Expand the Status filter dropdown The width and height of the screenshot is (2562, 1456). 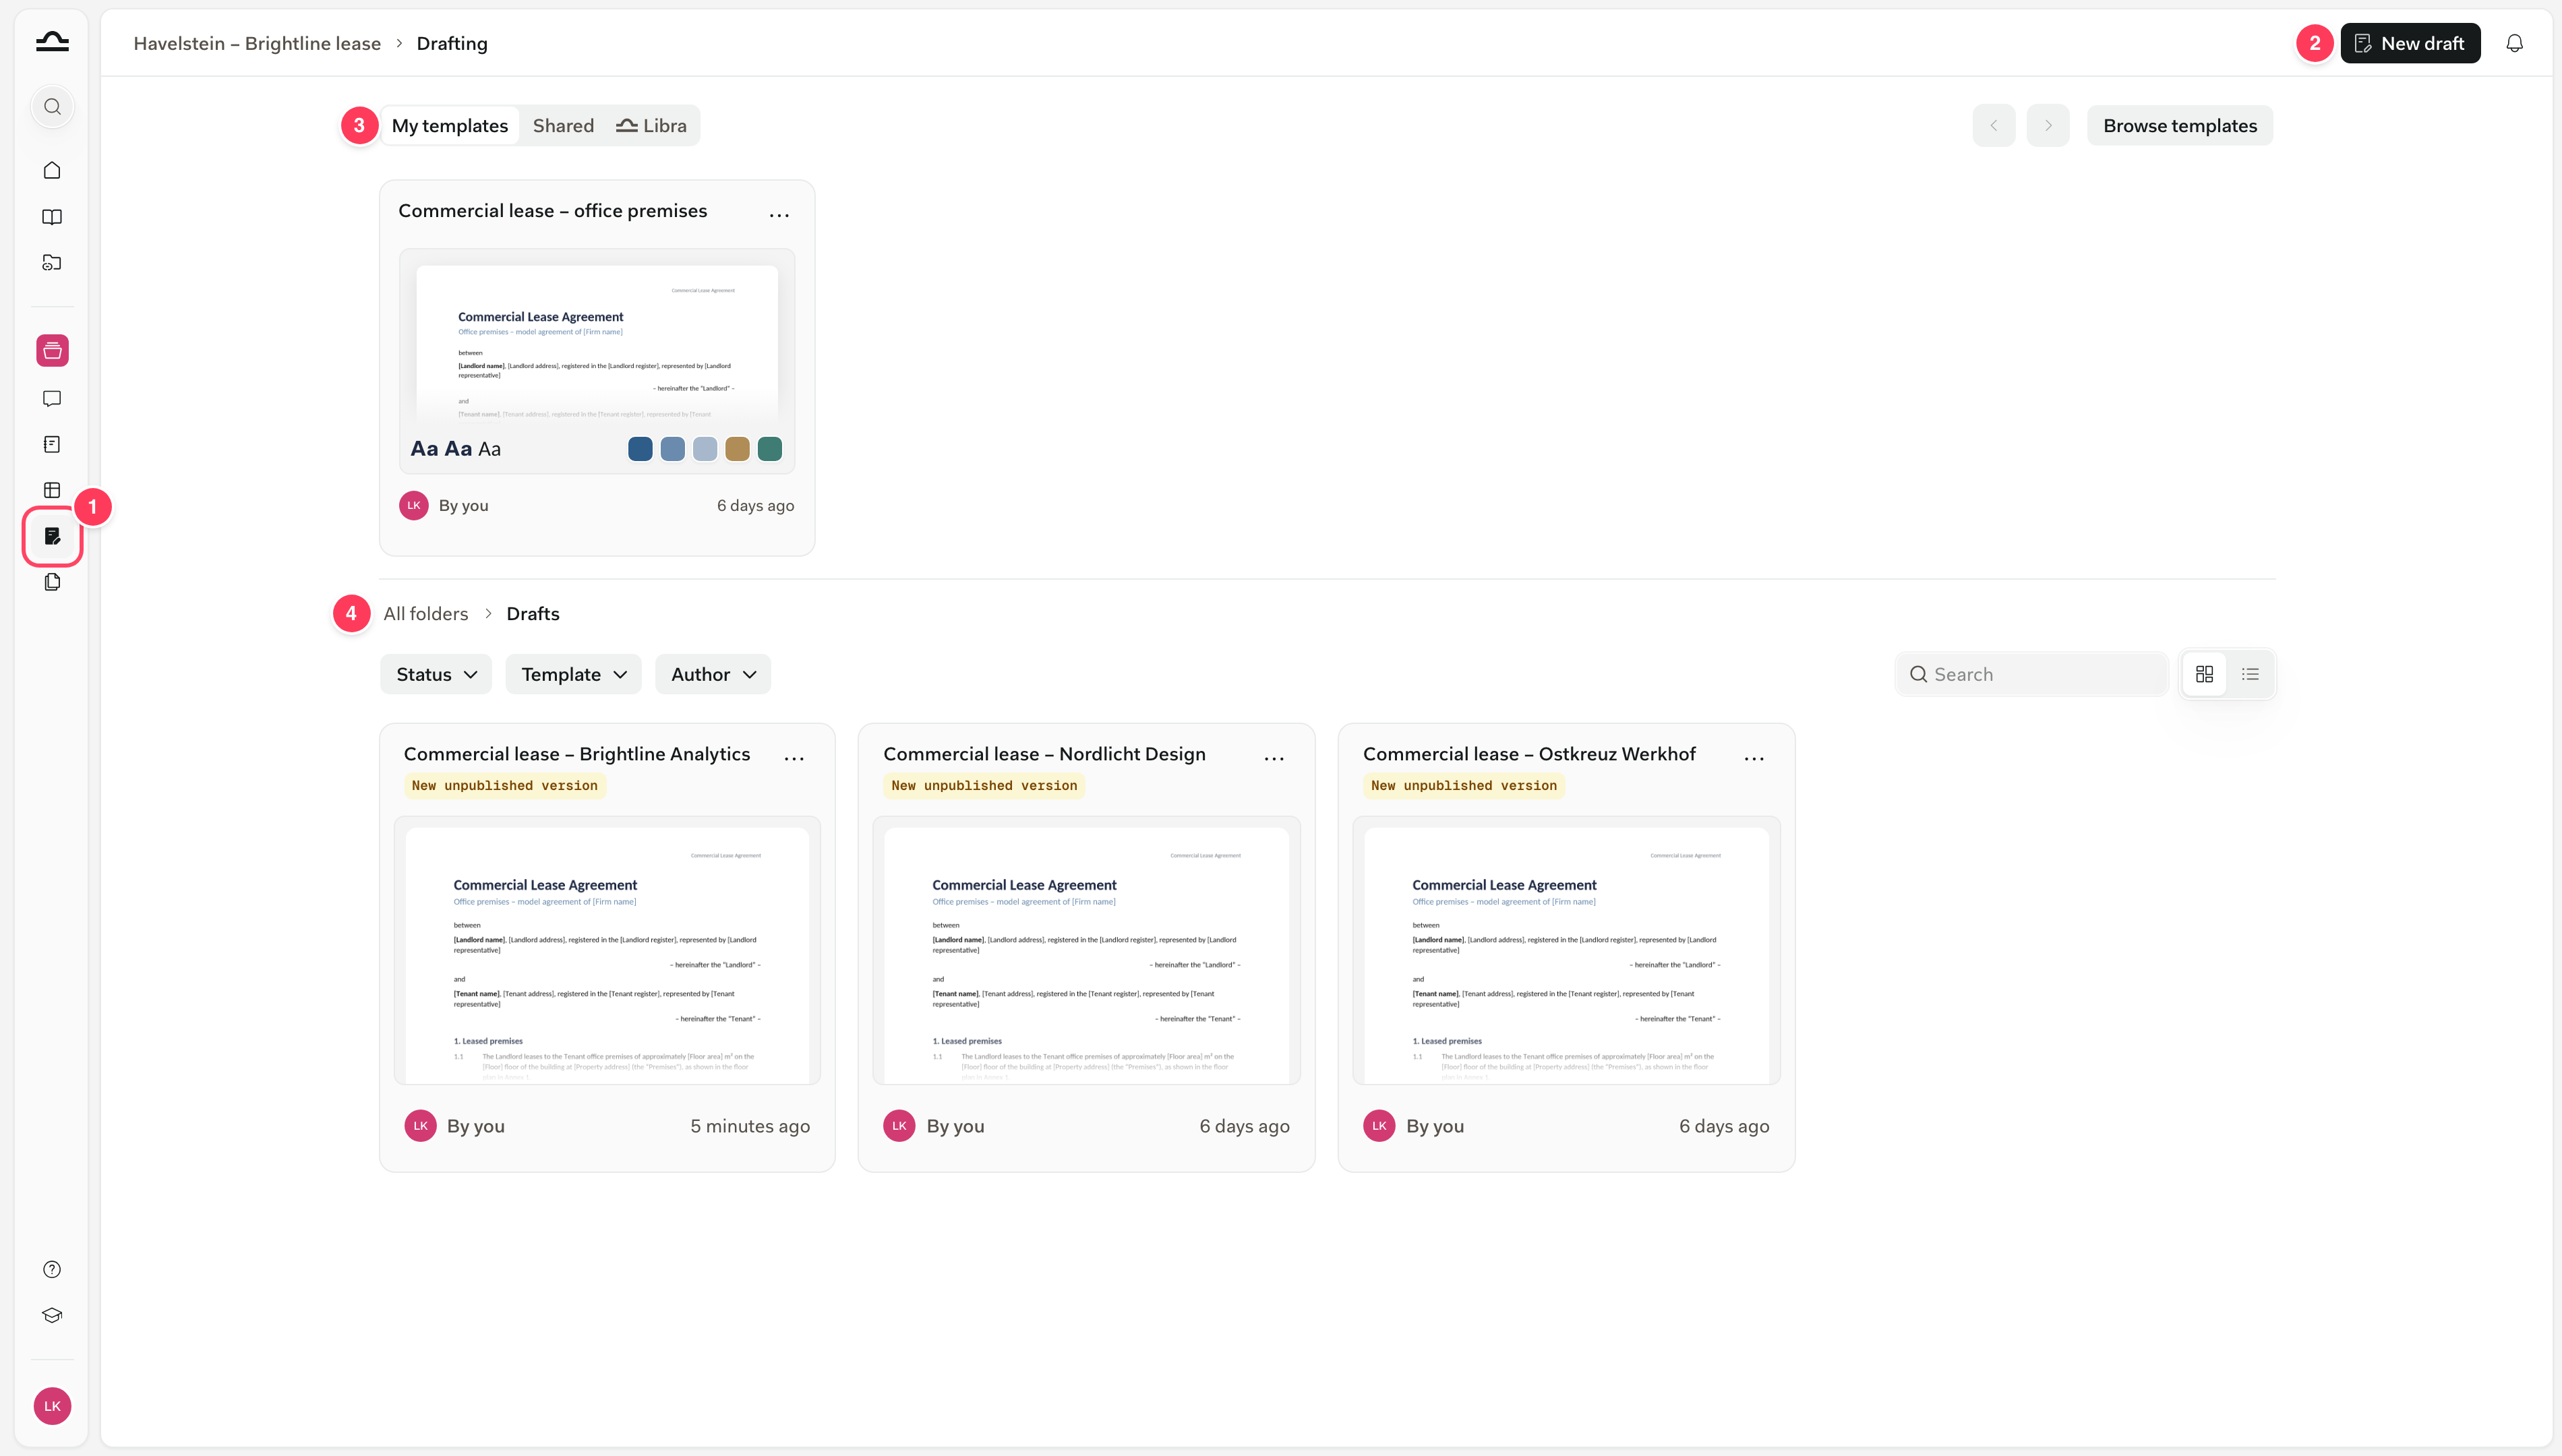[436, 675]
